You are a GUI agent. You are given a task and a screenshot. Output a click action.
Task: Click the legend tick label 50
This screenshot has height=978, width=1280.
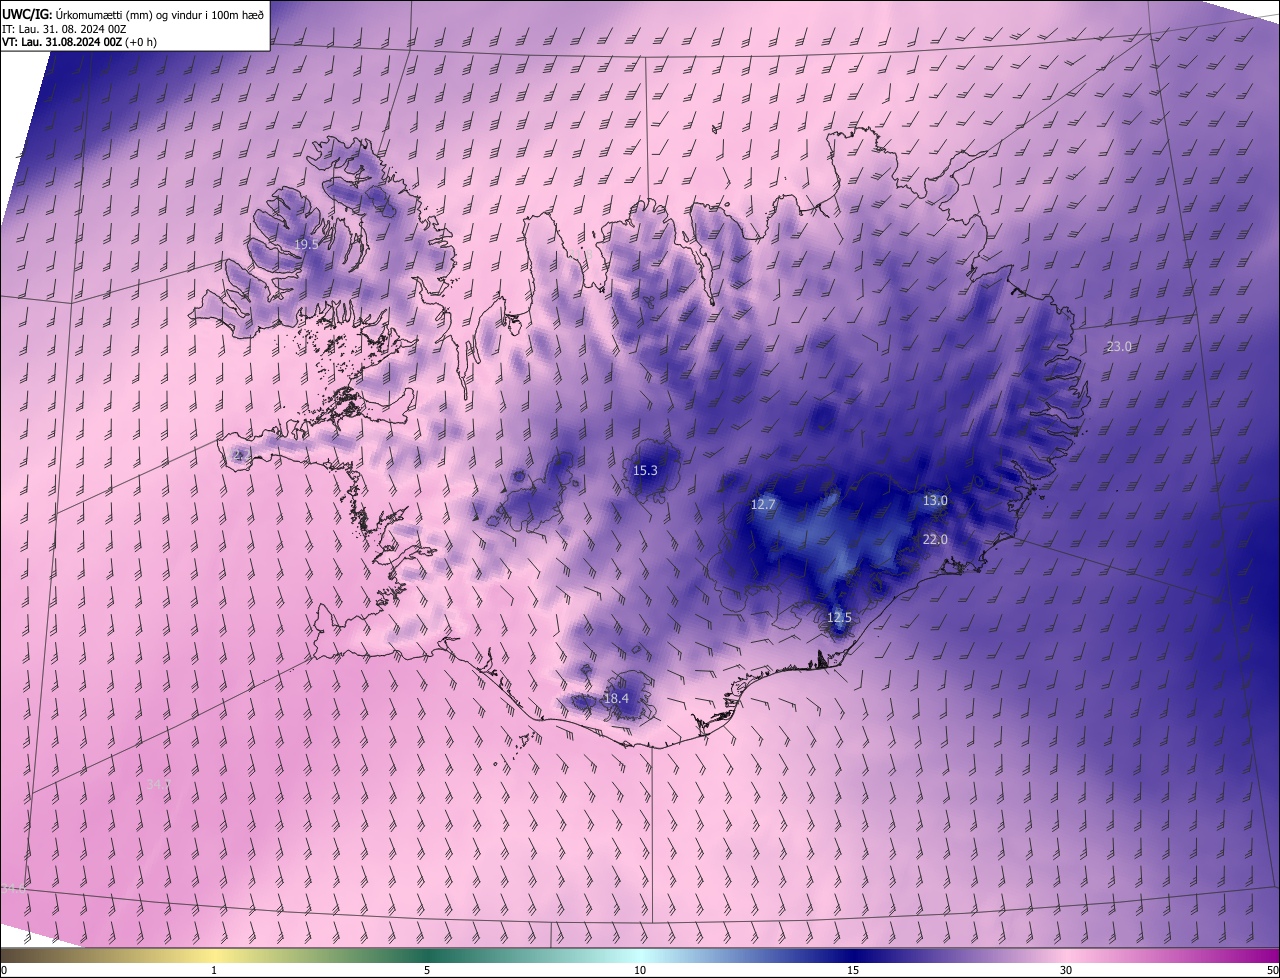[x=1272, y=970]
